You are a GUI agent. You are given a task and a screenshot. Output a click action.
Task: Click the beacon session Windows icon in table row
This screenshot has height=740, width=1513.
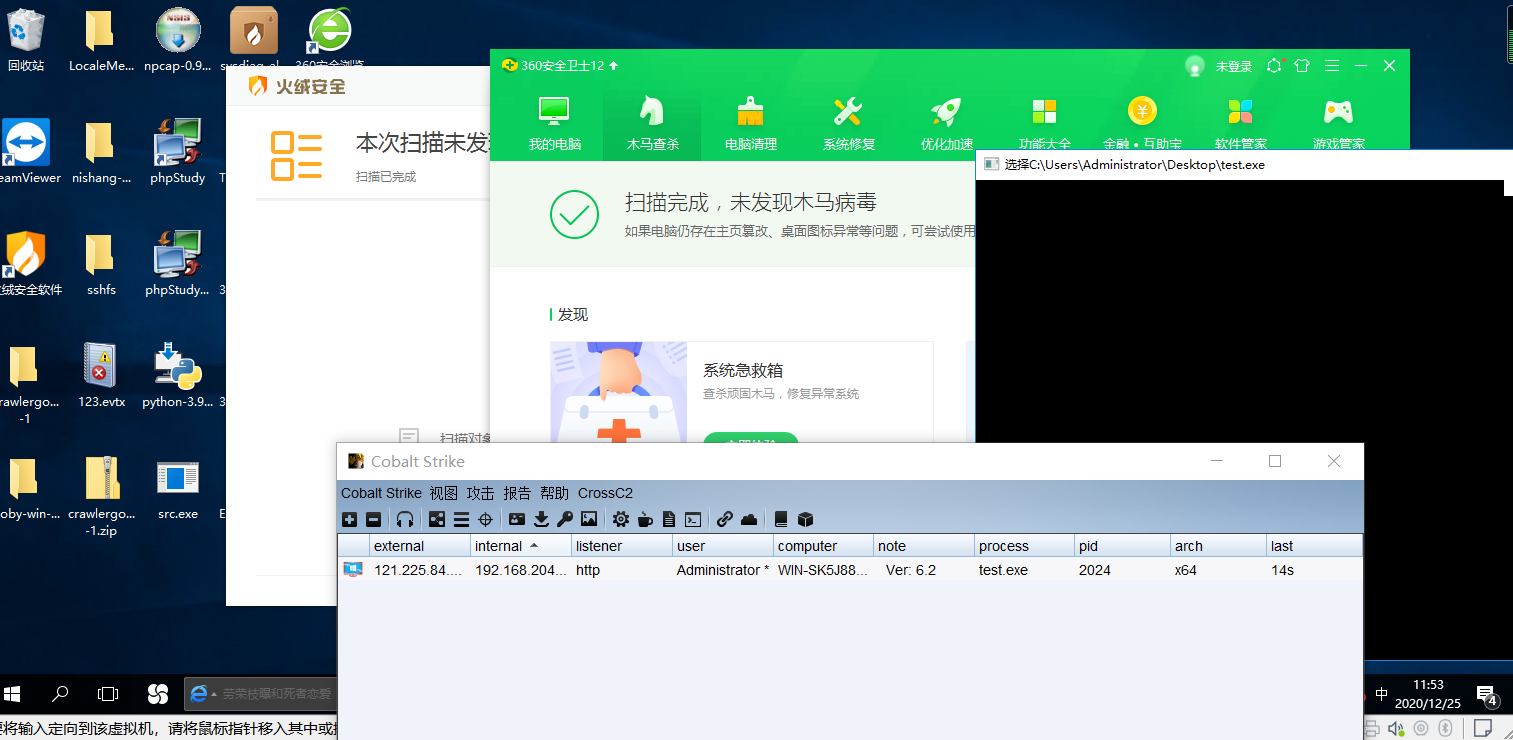pyautogui.click(x=352, y=570)
